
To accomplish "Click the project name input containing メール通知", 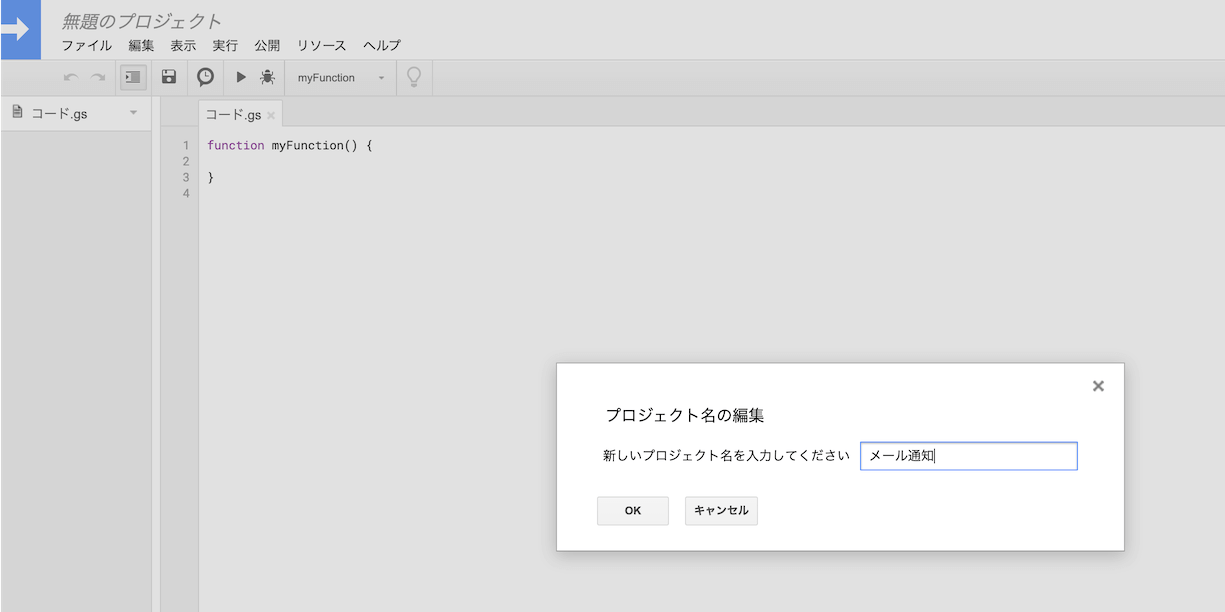I will (968, 455).
